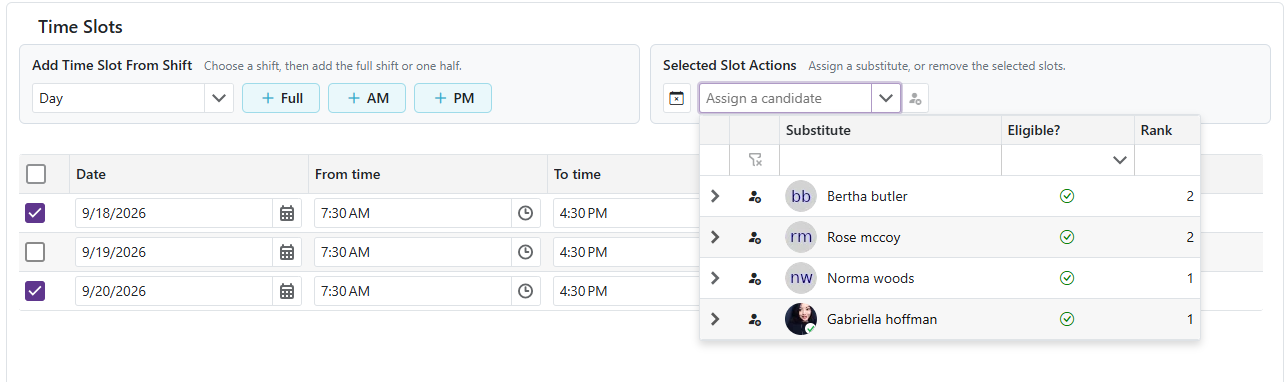Sort by Eligible? column header

(x=1067, y=130)
